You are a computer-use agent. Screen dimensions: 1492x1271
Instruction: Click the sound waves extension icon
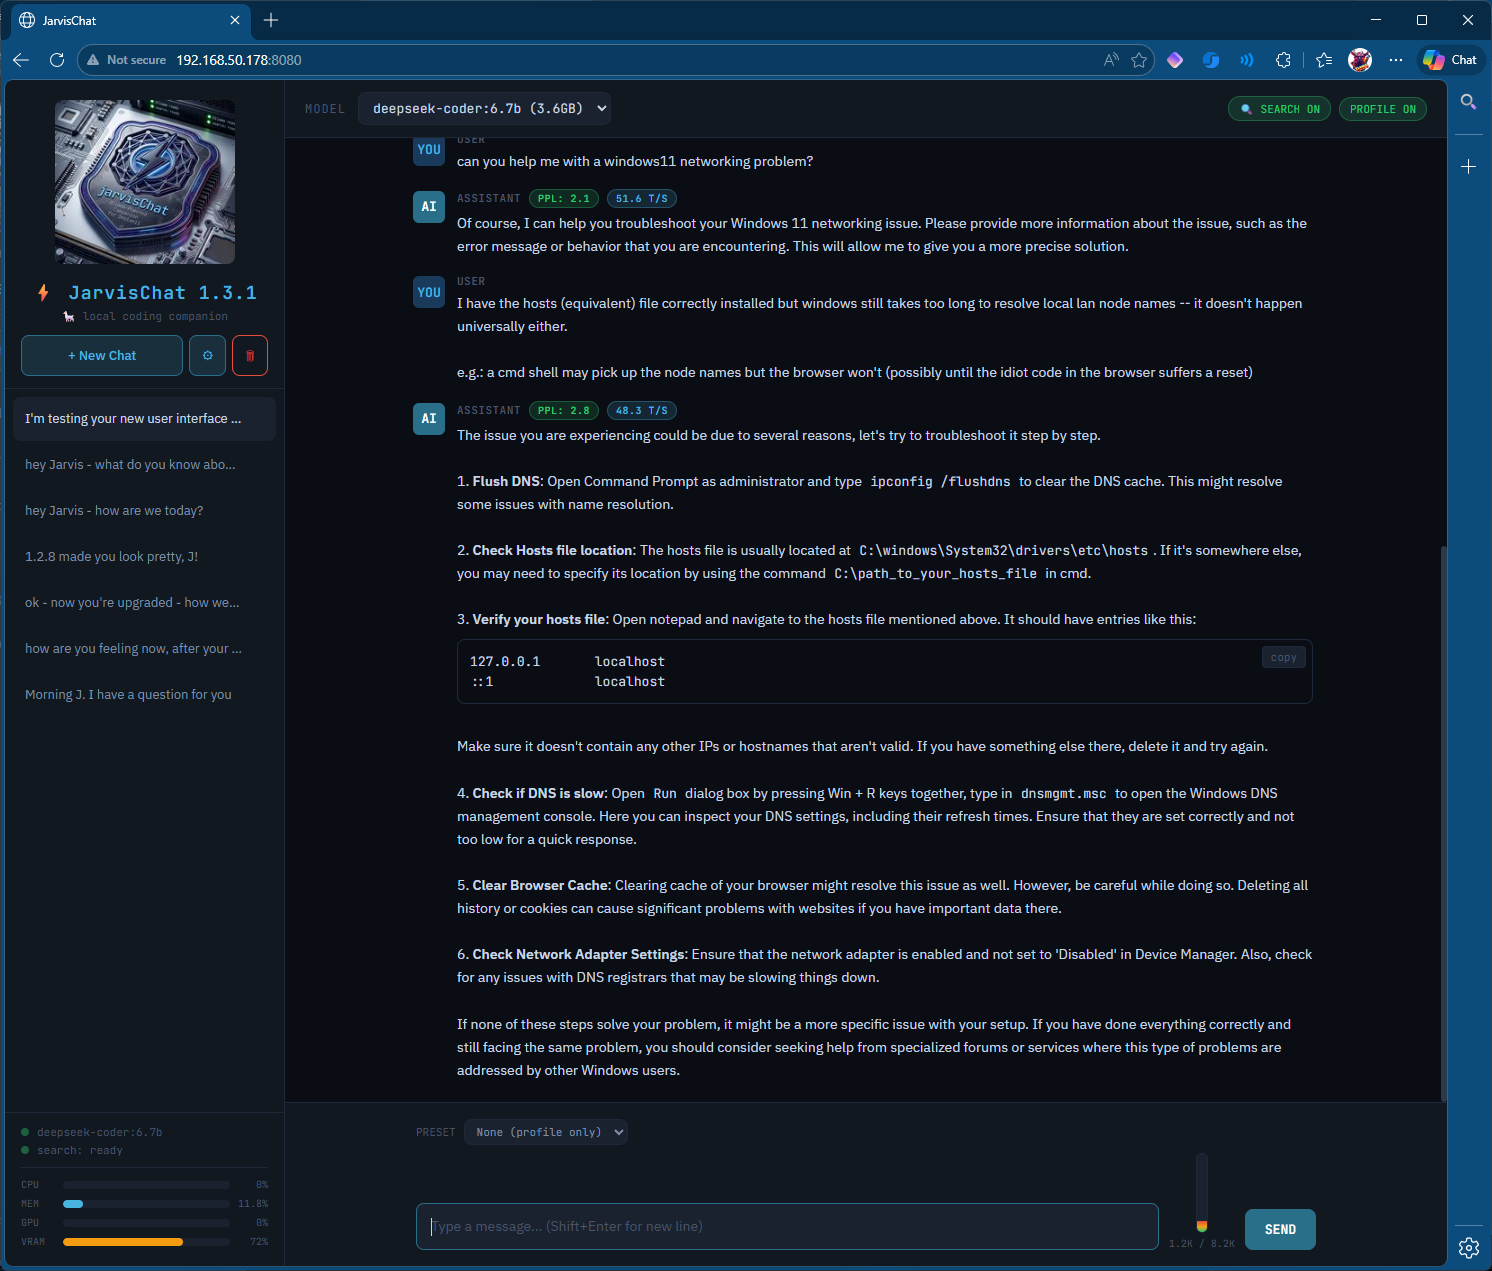click(x=1247, y=60)
